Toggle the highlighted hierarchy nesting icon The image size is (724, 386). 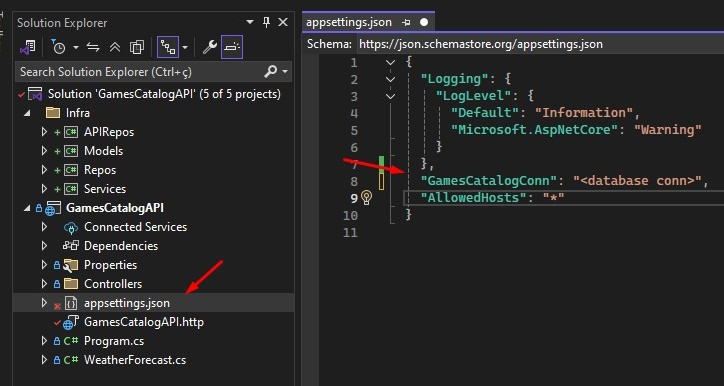[x=168, y=47]
